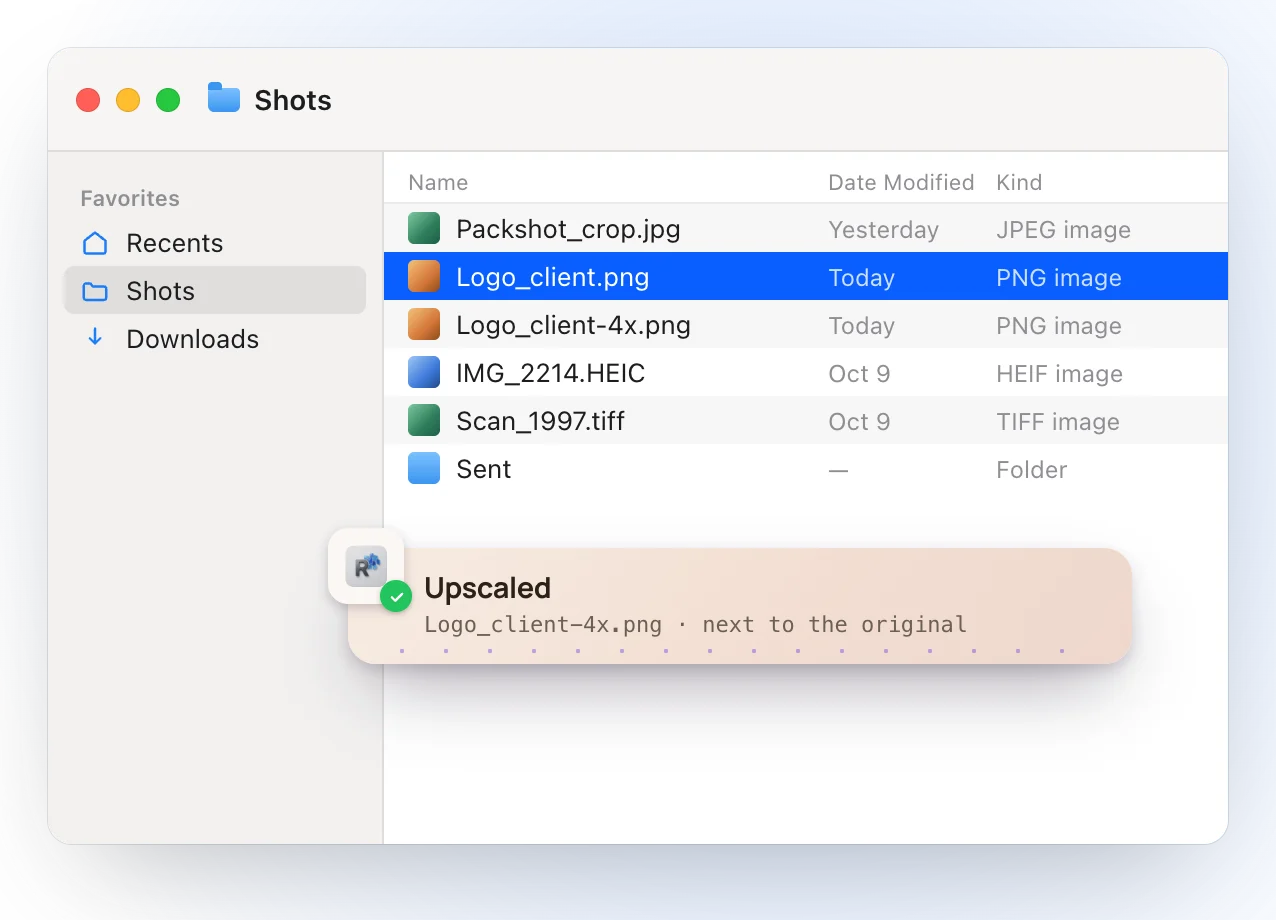Minimize the window with yellow button

pos(128,100)
